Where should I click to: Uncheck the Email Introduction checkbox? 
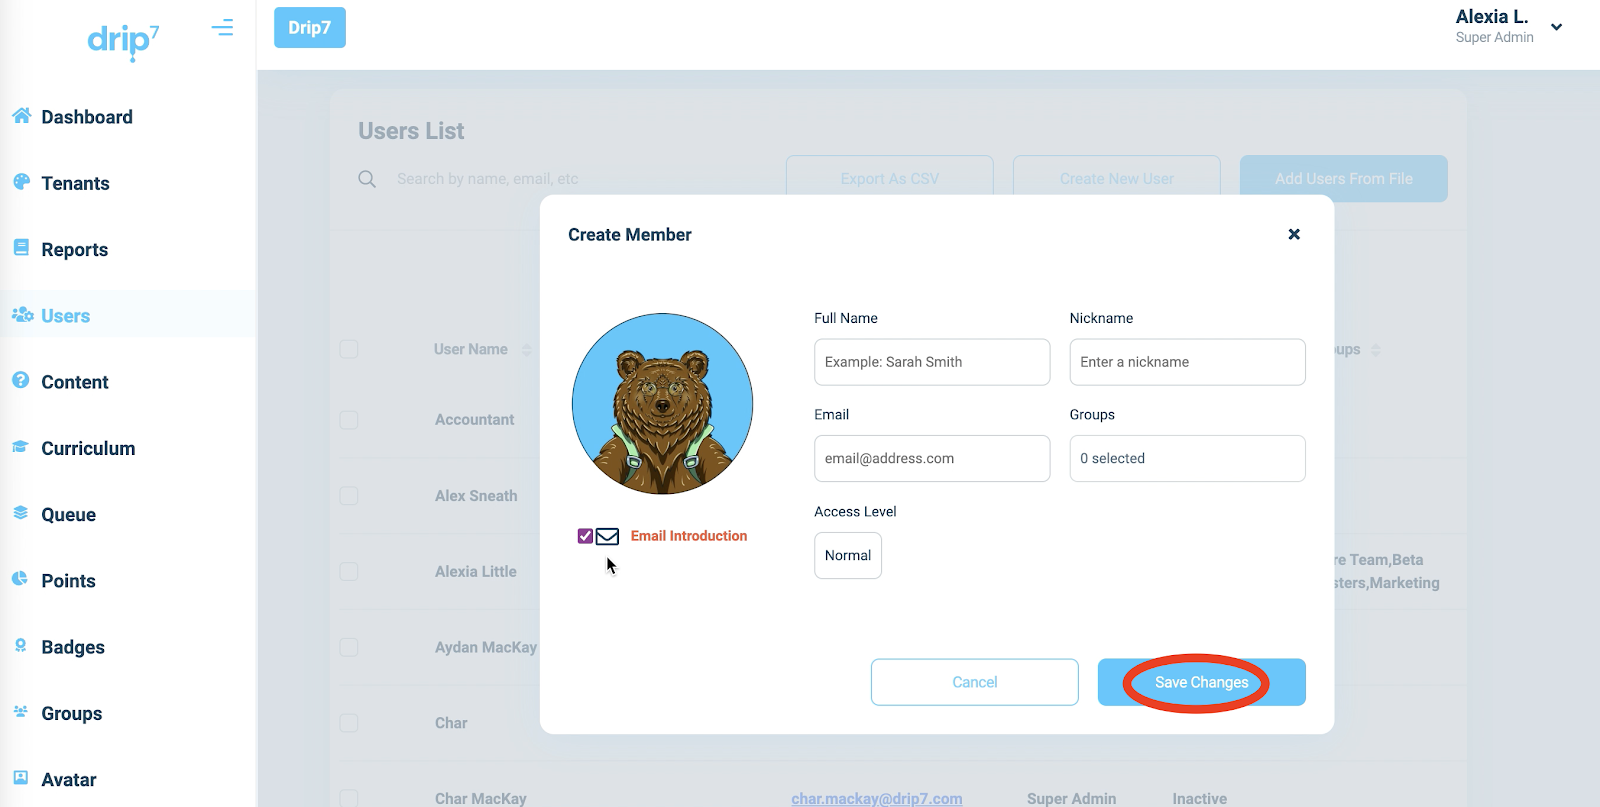tap(586, 536)
